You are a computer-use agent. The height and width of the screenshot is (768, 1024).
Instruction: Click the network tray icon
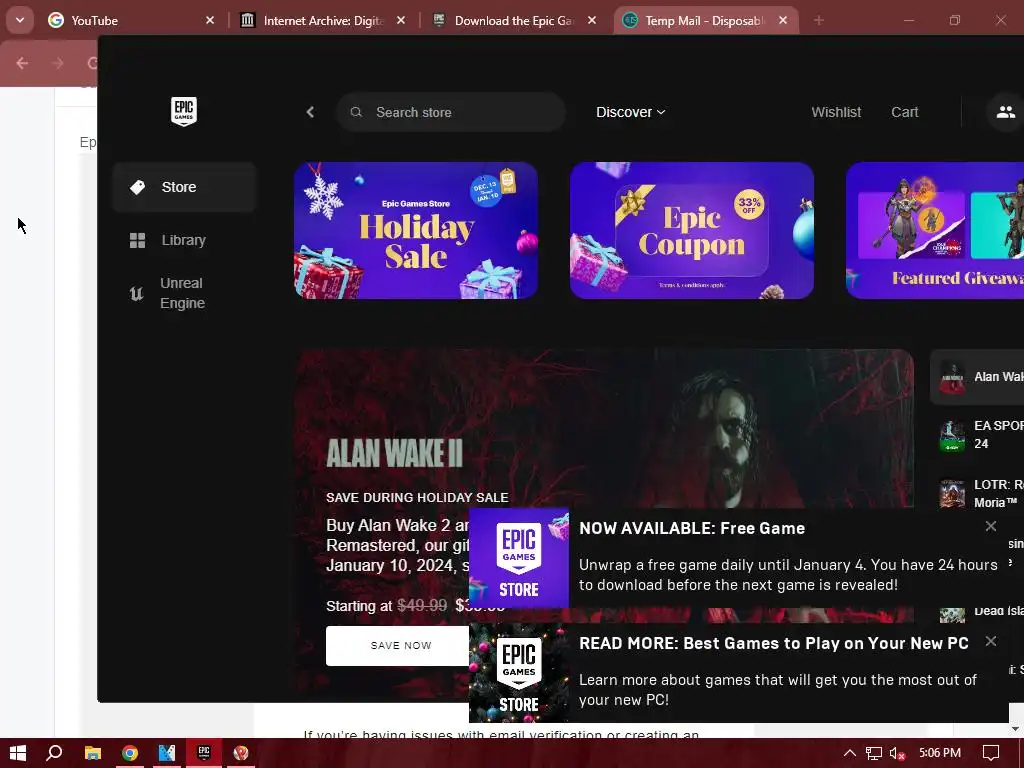[874, 754]
